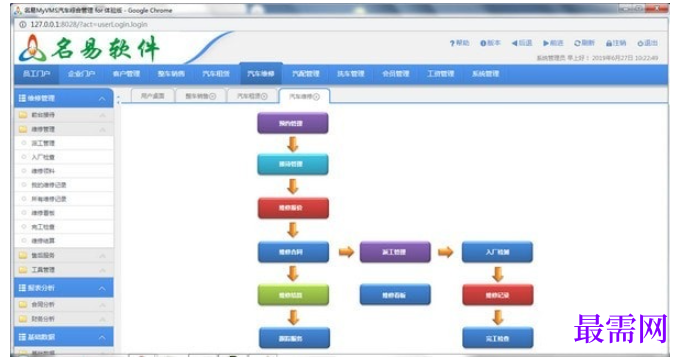The height and width of the screenshot is (360, 686).
Task: Toggle the chevron on the gray 维修管理 folder row
Action: (102, 130)
